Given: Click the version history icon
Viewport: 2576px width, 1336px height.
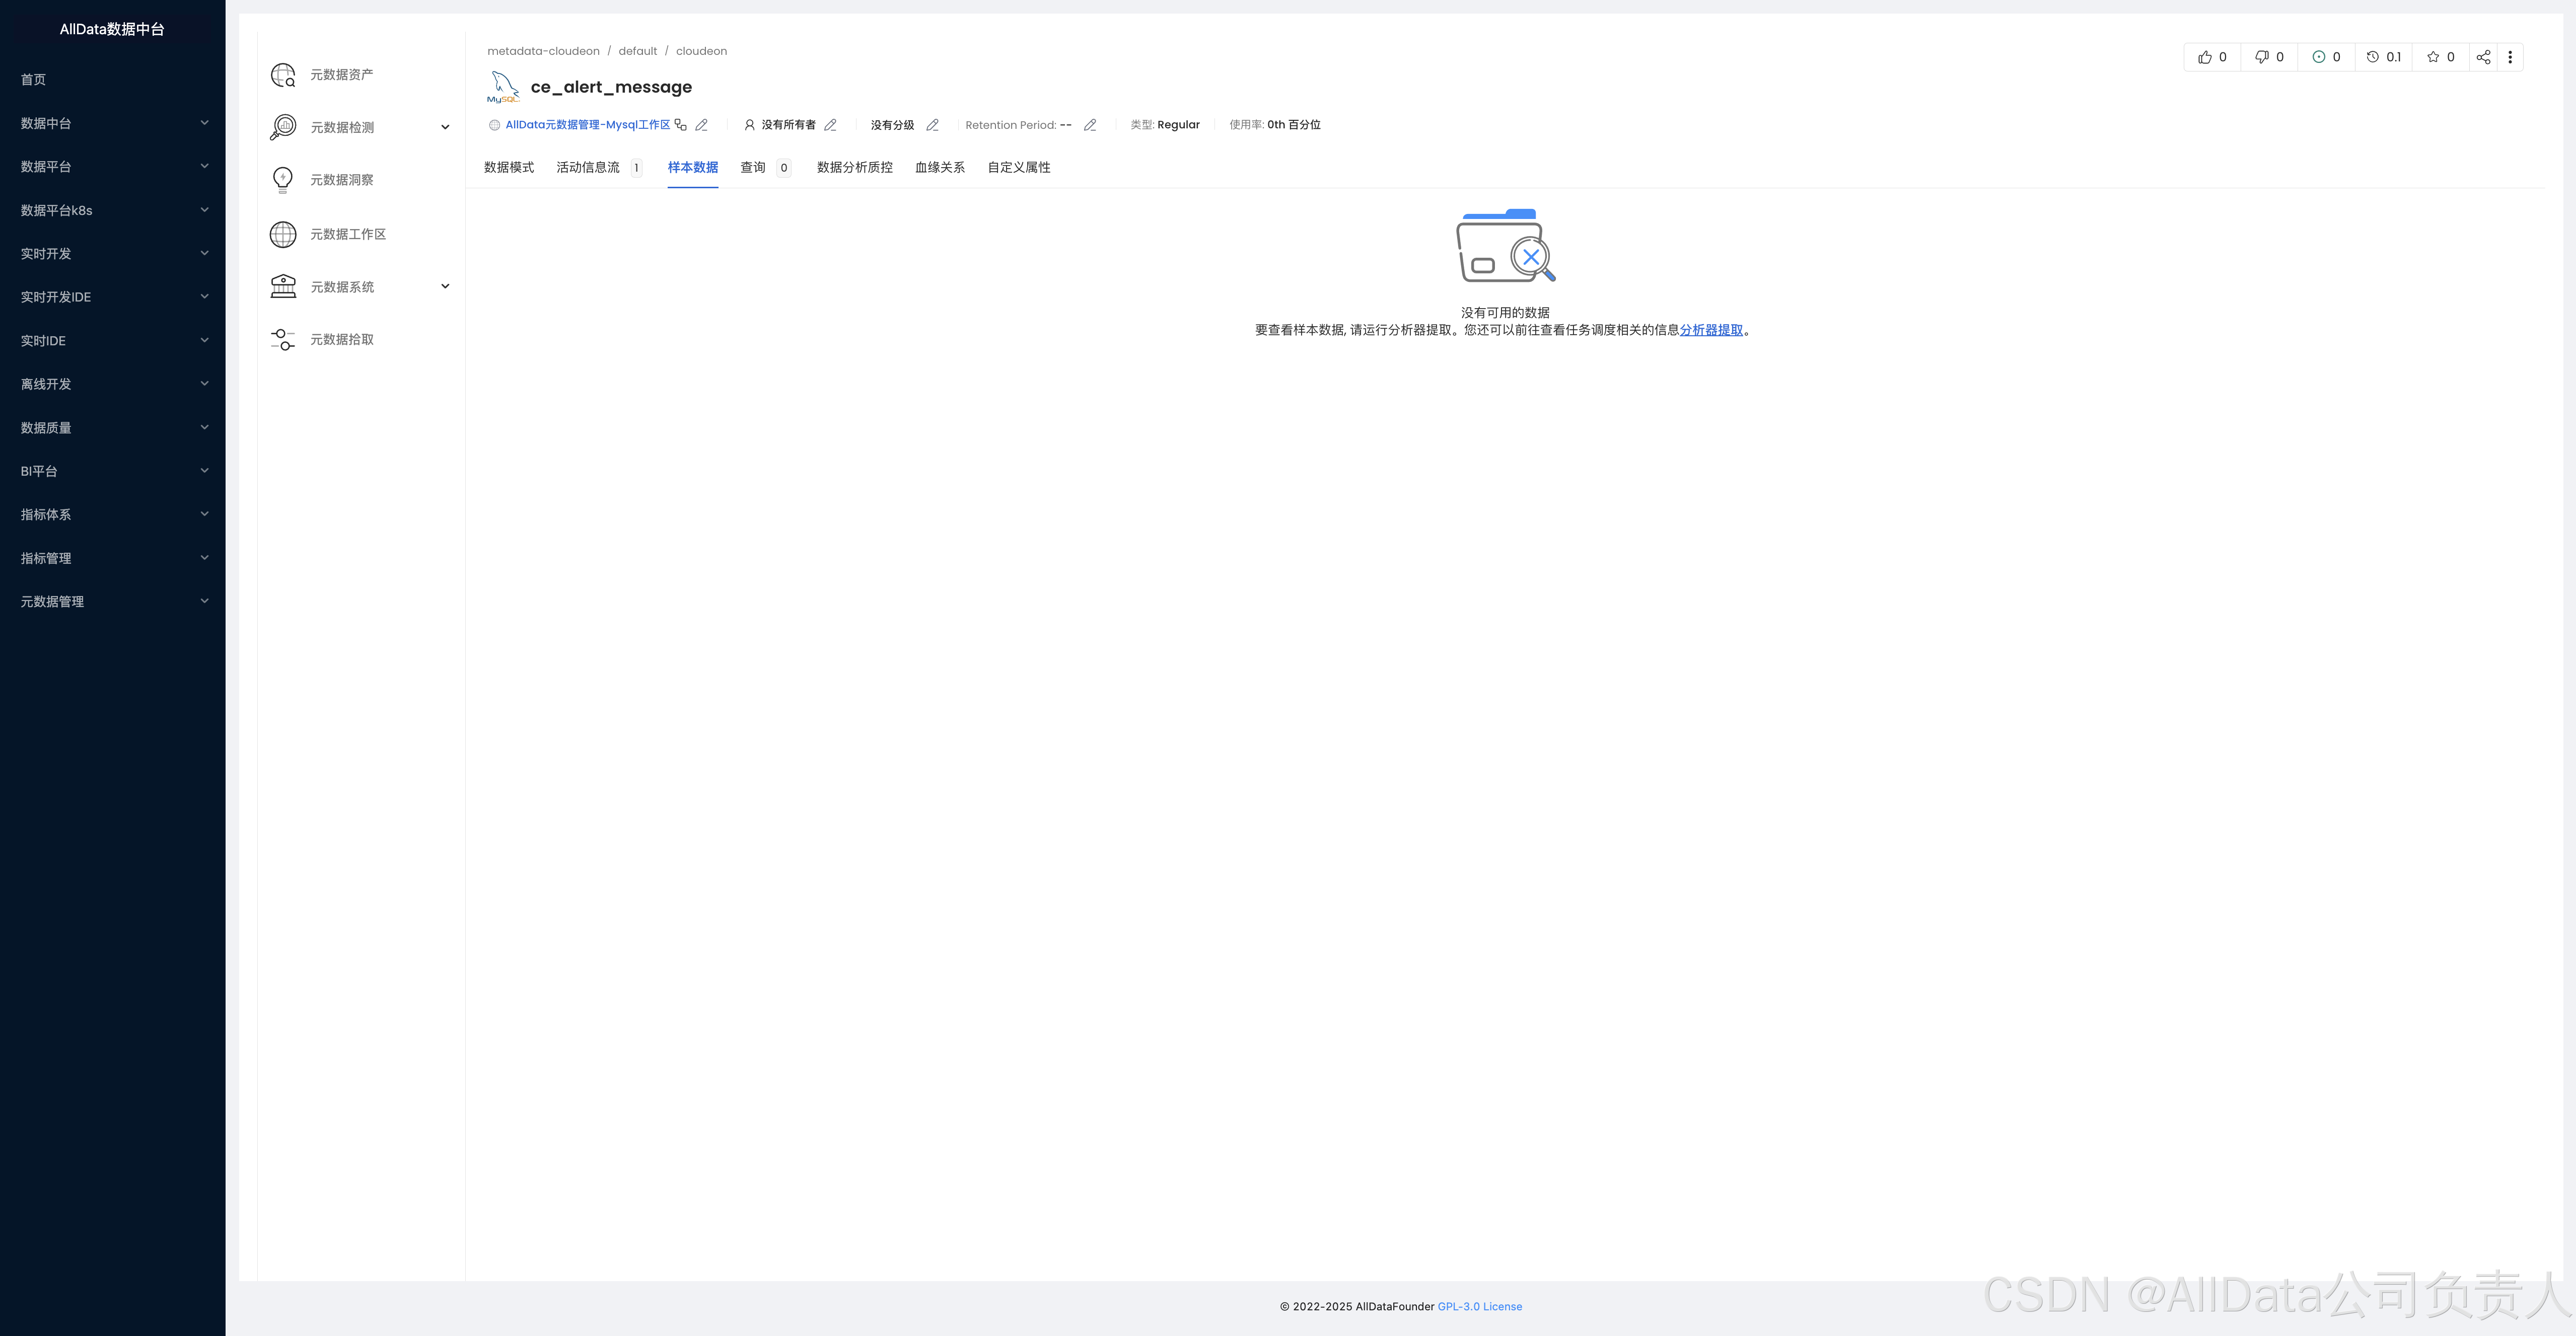Looking at the screenshot, I should [2373, 57].
